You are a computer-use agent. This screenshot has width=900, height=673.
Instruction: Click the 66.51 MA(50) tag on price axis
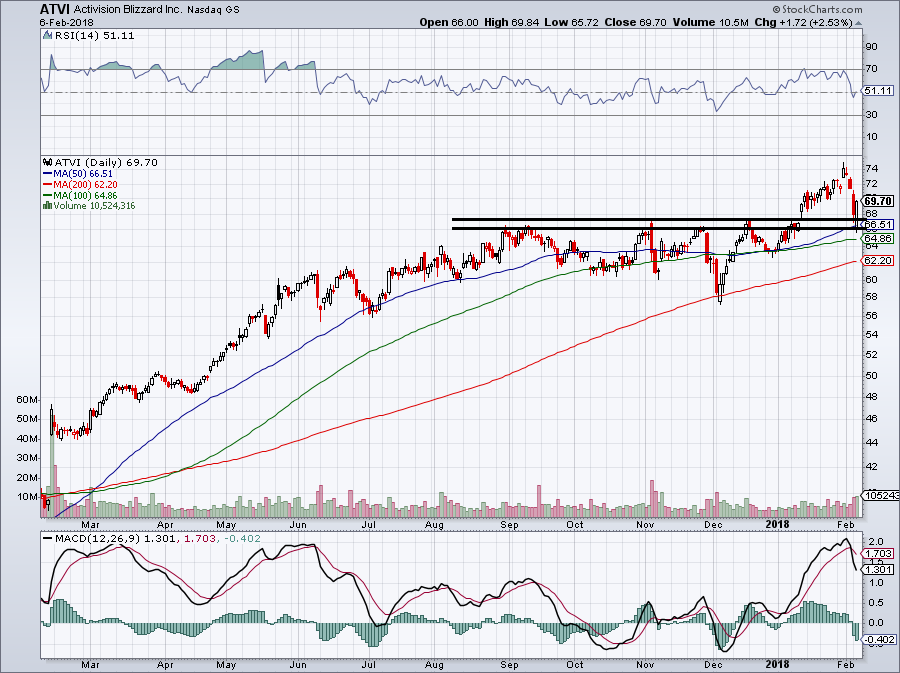(878, 225)
